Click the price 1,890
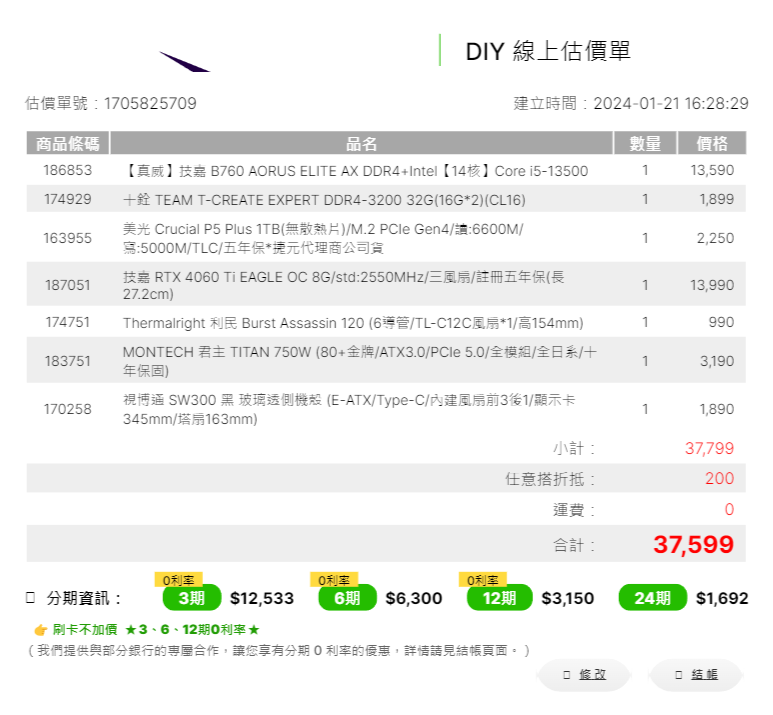The image size is (773, 715). [x=717, y=409]
